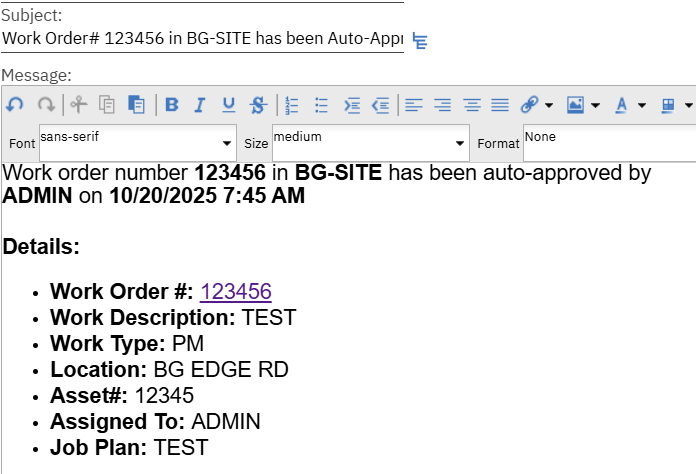696x474 pixels.
Task: Open the text color picker
Action: (x=622, y=104)
